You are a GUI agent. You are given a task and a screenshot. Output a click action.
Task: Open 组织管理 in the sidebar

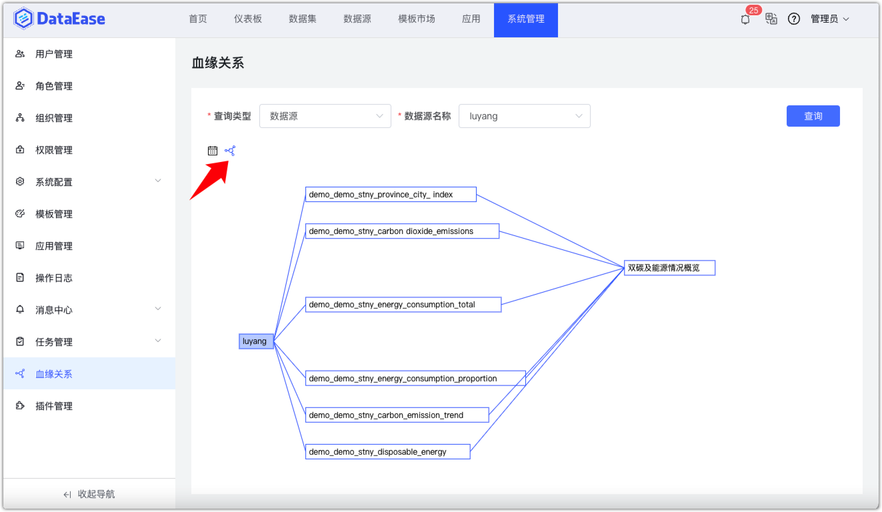pyautogui.click(x=89, y=118)
